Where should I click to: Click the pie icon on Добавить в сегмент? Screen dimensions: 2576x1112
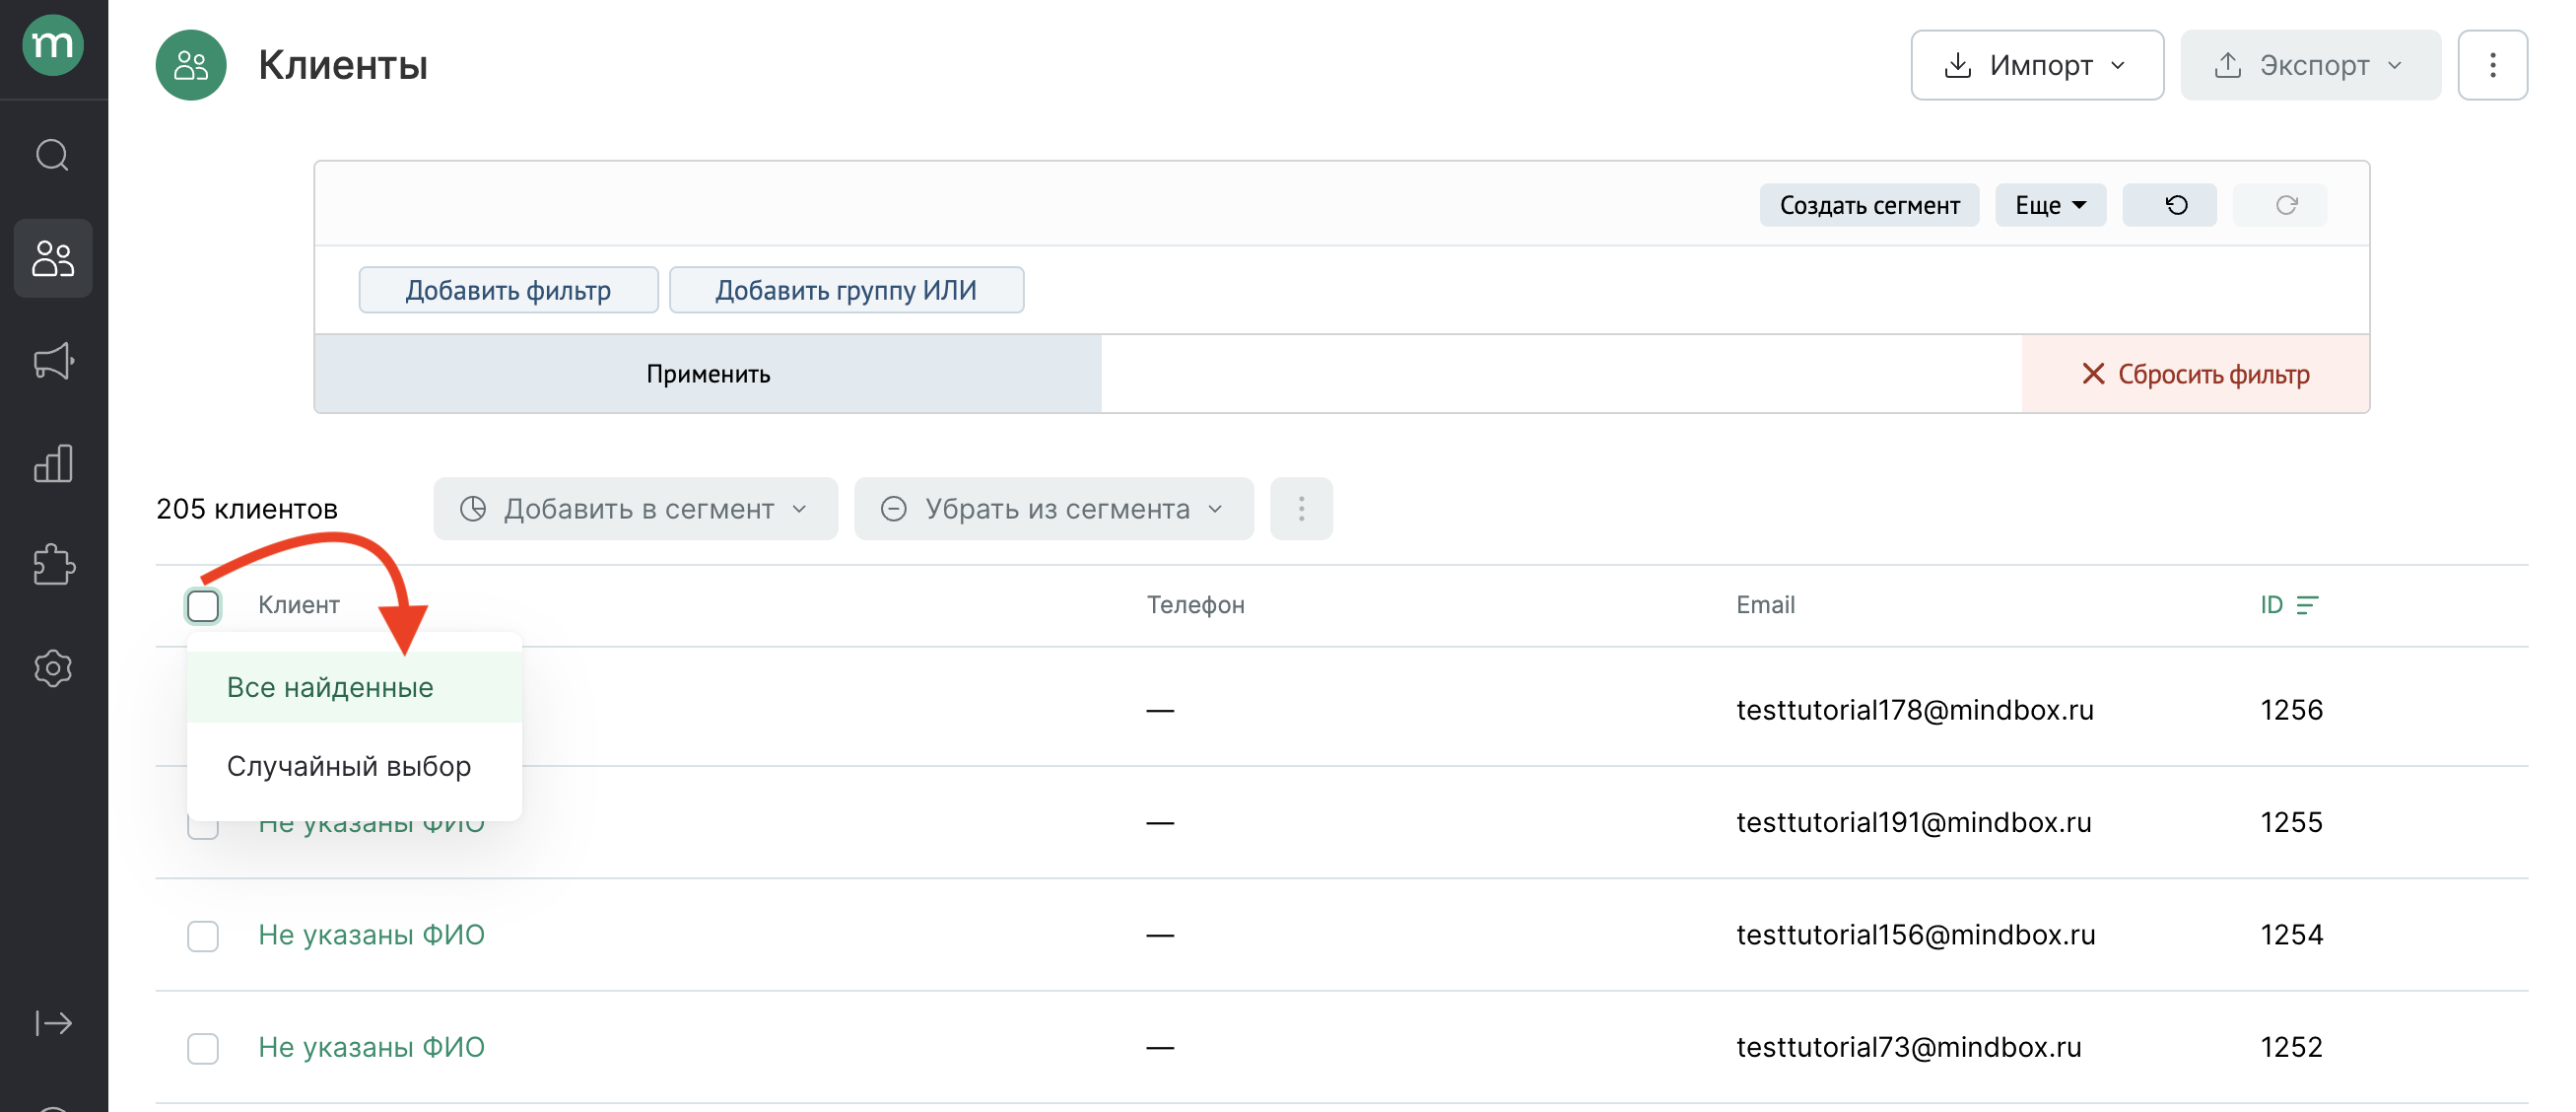(473, 509)
